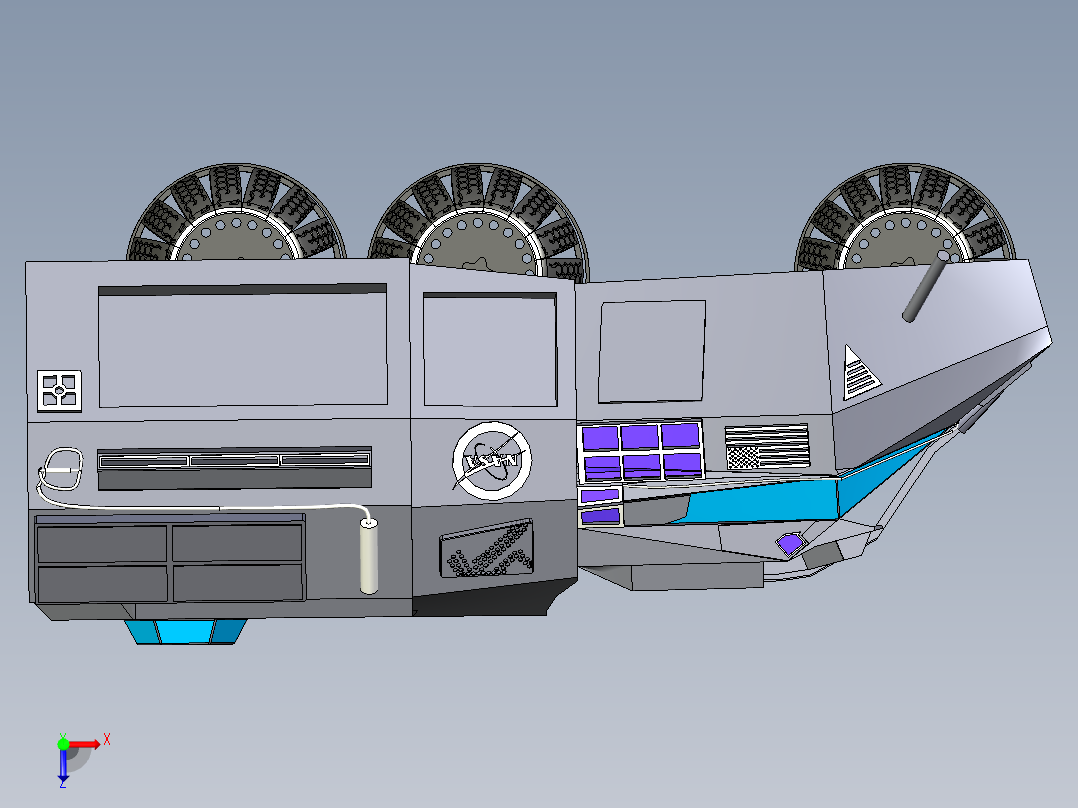Click the green Y axis ball on triad
Image resolution: width=1078 pixels, height=808 pixels.
click(x=63, y=744)
